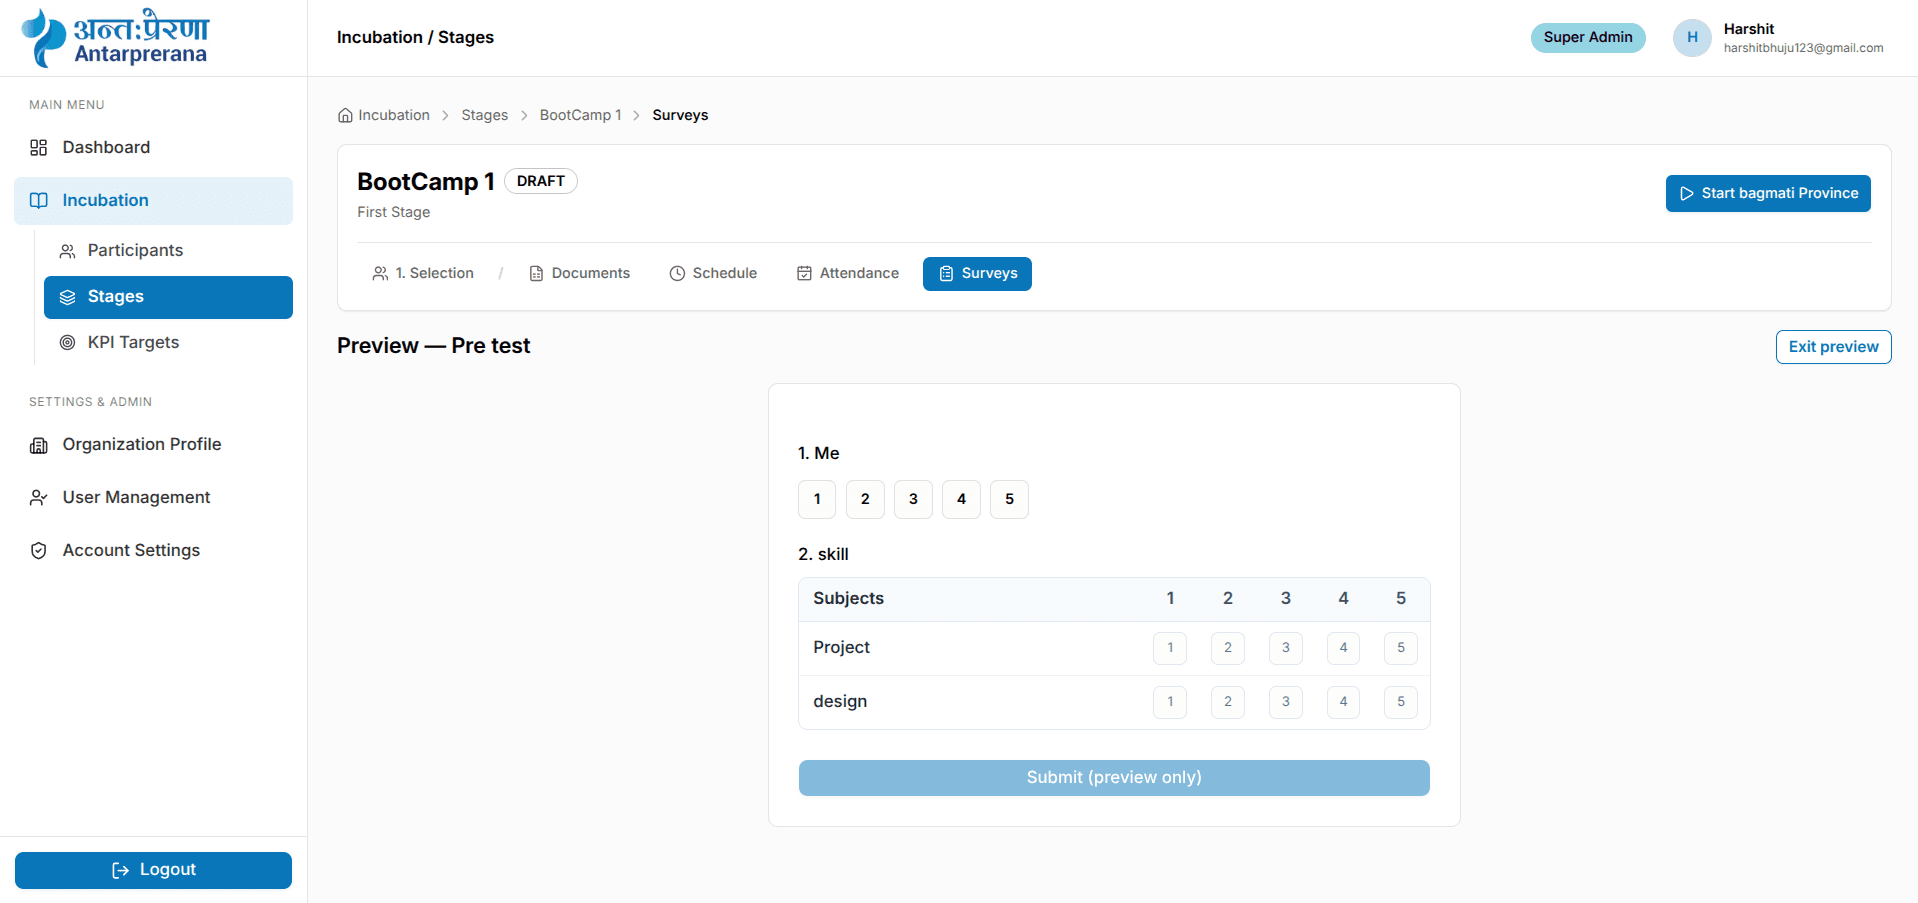Click the KPI Targets bullseye icon
The image size is (1918, 903).
tap(68, 343)
